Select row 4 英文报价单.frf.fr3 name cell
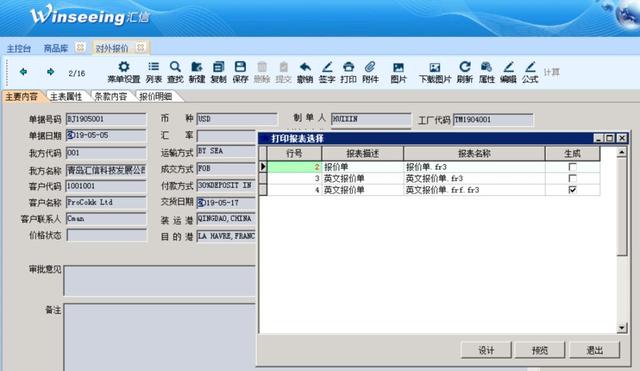 (474, 190)
